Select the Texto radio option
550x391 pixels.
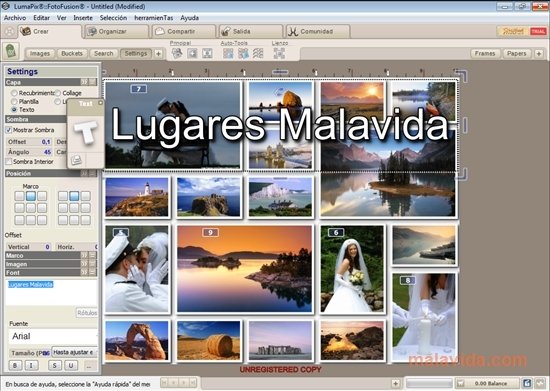pos(14,109)
